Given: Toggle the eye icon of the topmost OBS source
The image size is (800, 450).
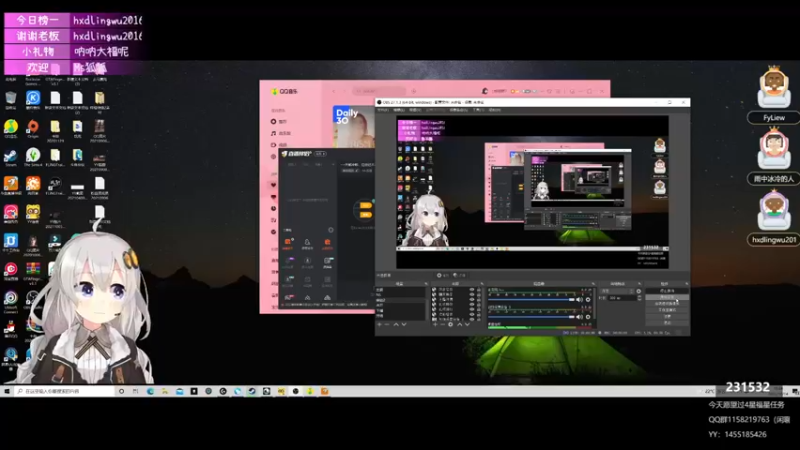Looking at the screenshot, I should pyautogui.click(x=472, y=290).
